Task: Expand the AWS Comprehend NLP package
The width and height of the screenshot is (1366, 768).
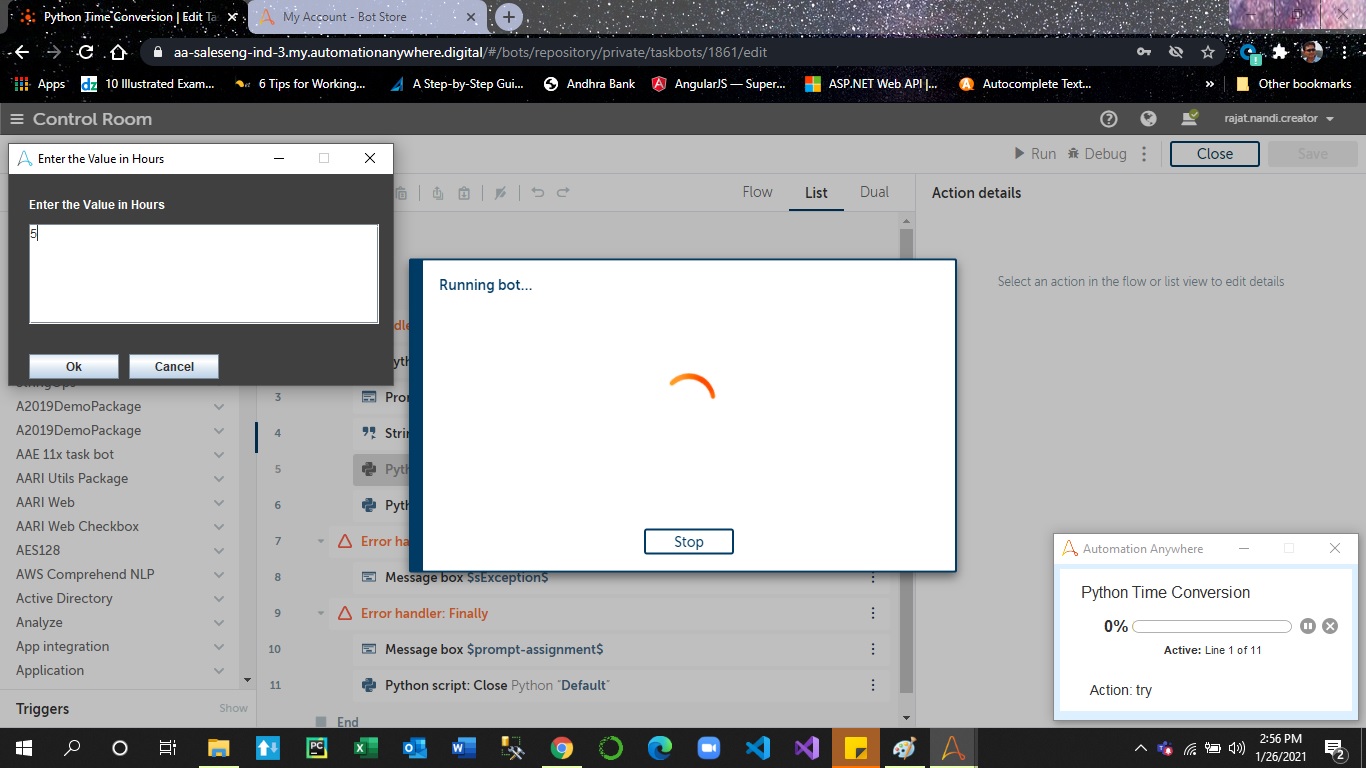Action: pyautogui.click(x=219, y=574)
